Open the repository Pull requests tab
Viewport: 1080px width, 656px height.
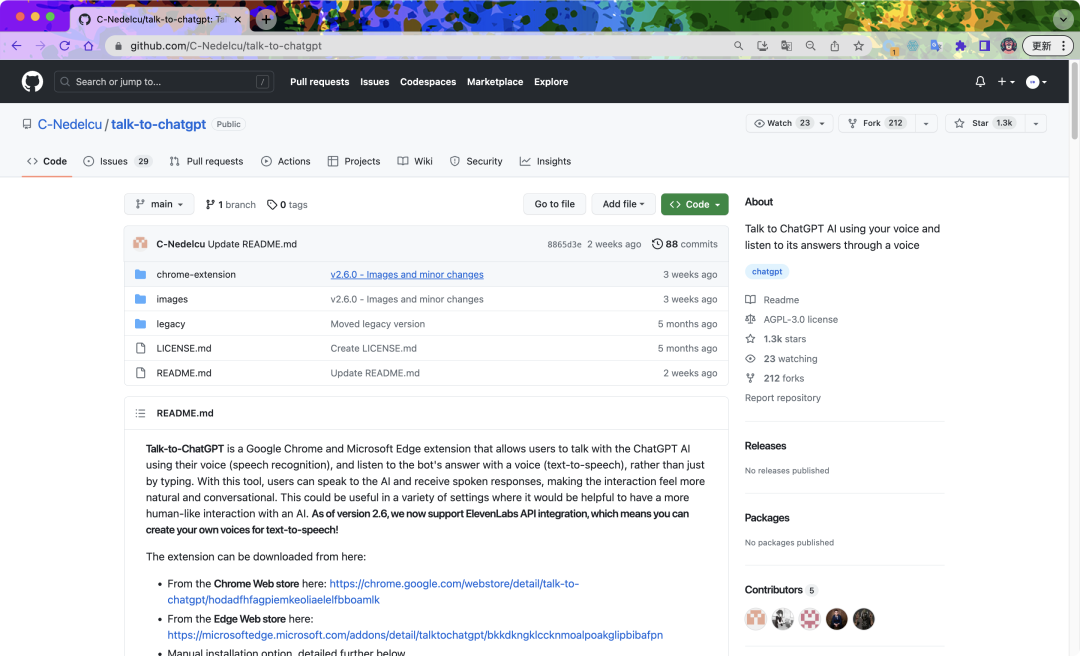207,161
